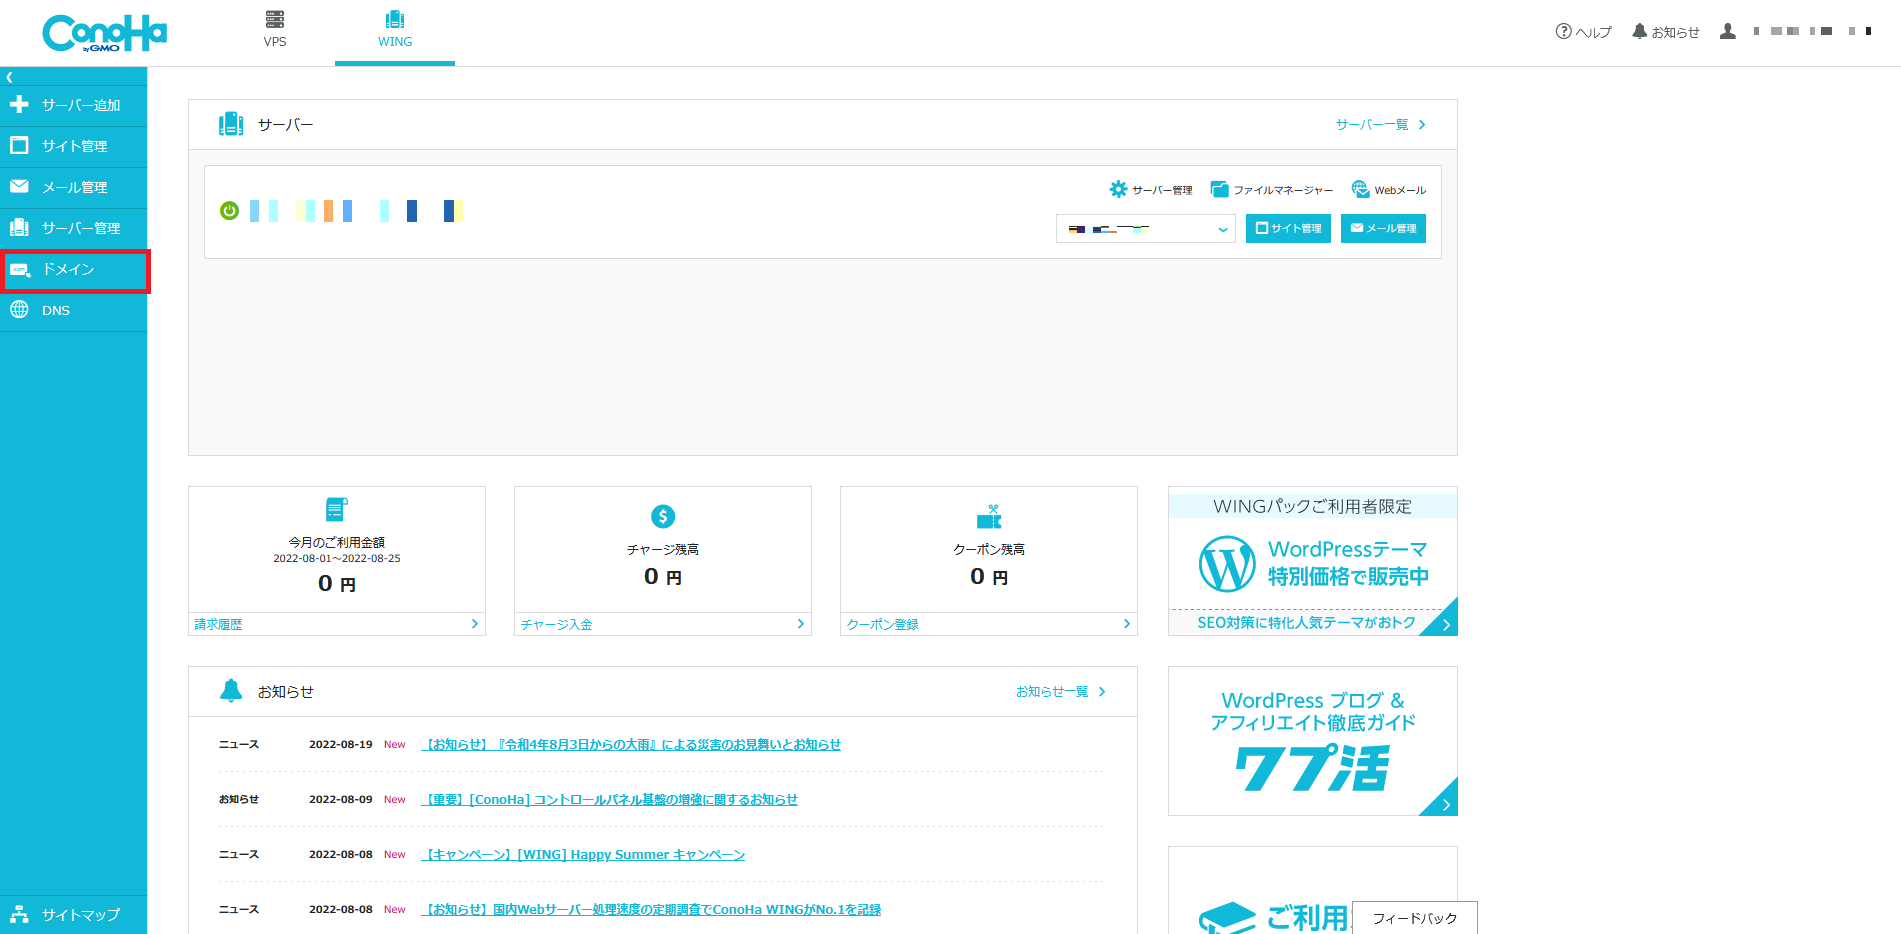Open サーバー管理 in the sidebar
Image resolution: width=1901 pixels, height=934 pixels.
coord(73,228)
